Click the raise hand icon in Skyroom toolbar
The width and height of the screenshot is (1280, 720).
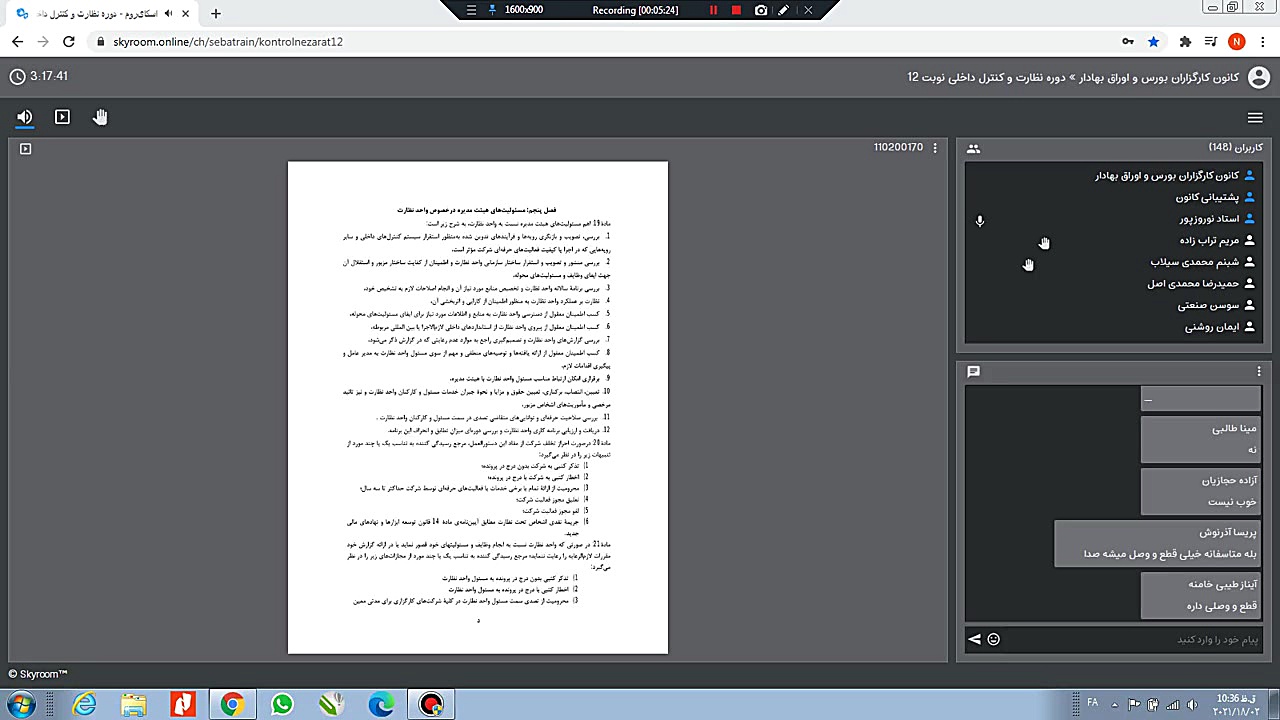pos(100,117)
